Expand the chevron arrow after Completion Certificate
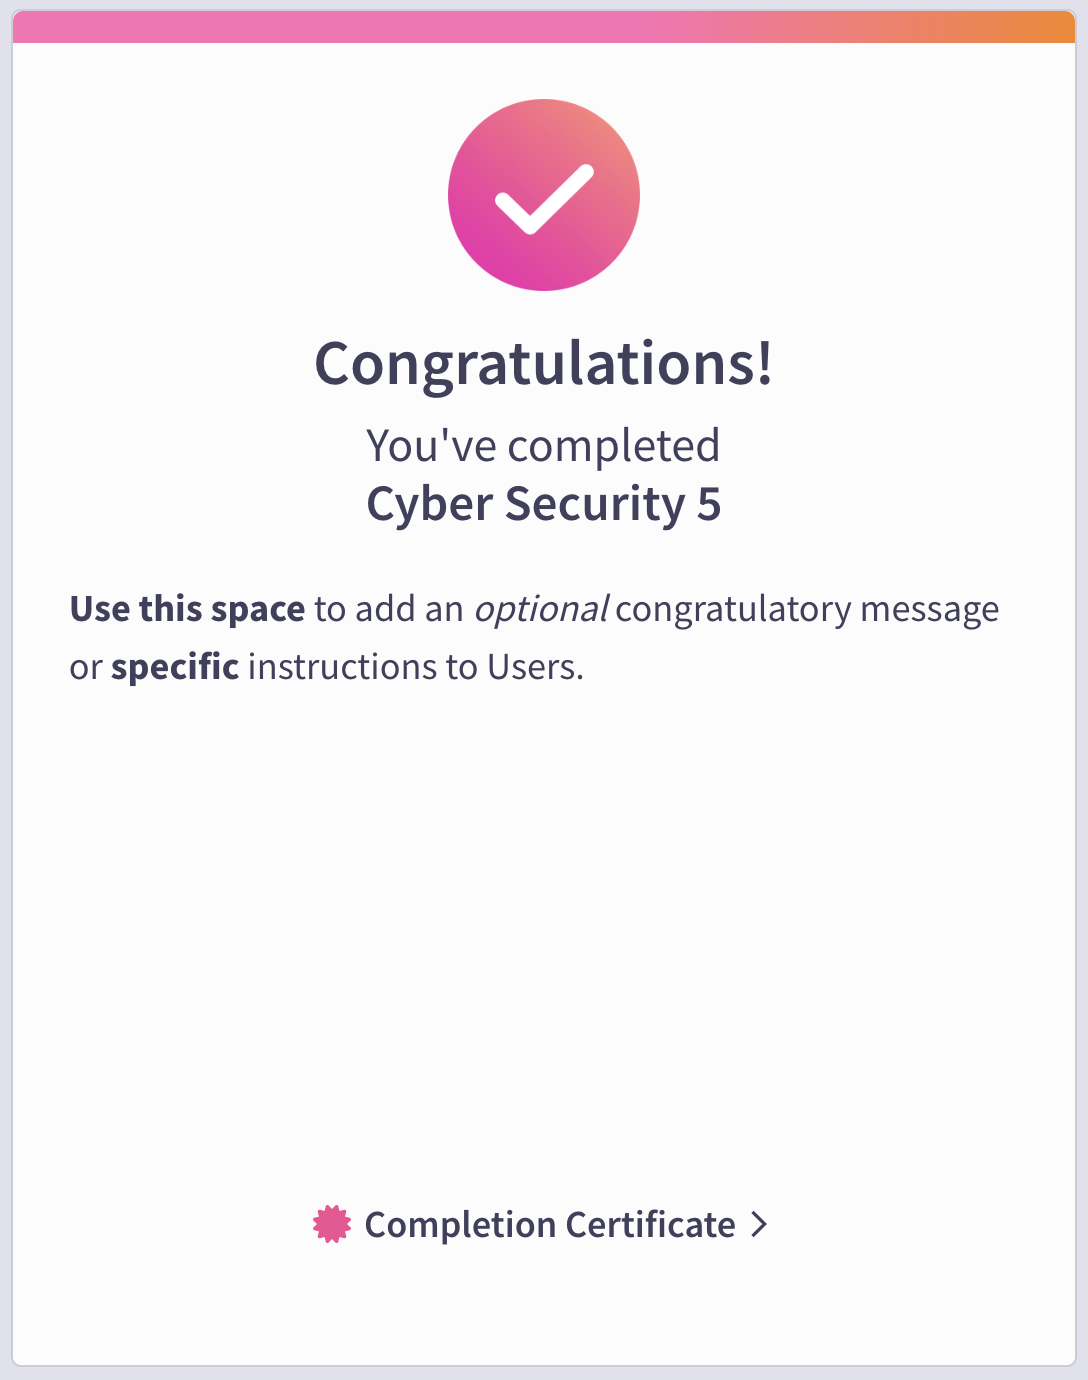 (x=759, y=1225)
